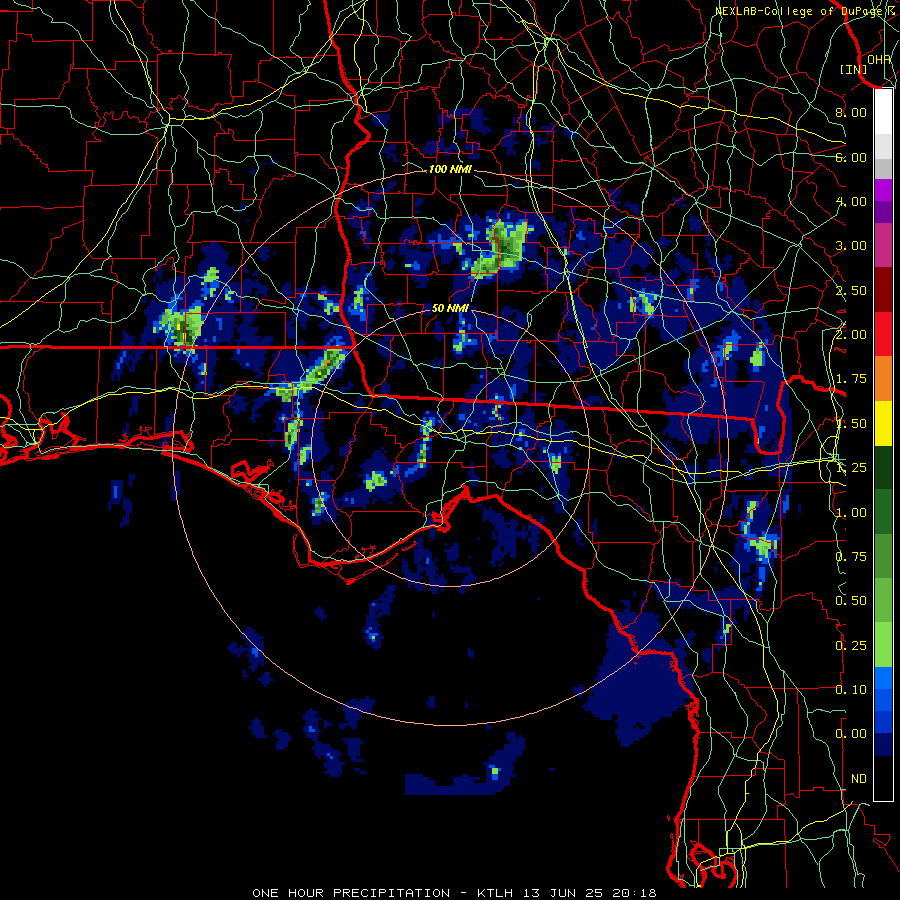The width and height of the screenshot is (900, 900).
Task: Click the ONE HOUR PRECIPITATION title text
Action: click(351, 893)
